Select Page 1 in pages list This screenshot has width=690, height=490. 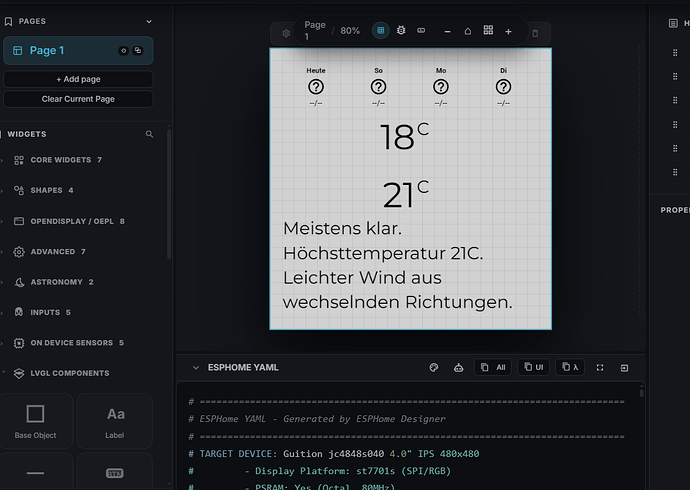click(x=78, y=51)
